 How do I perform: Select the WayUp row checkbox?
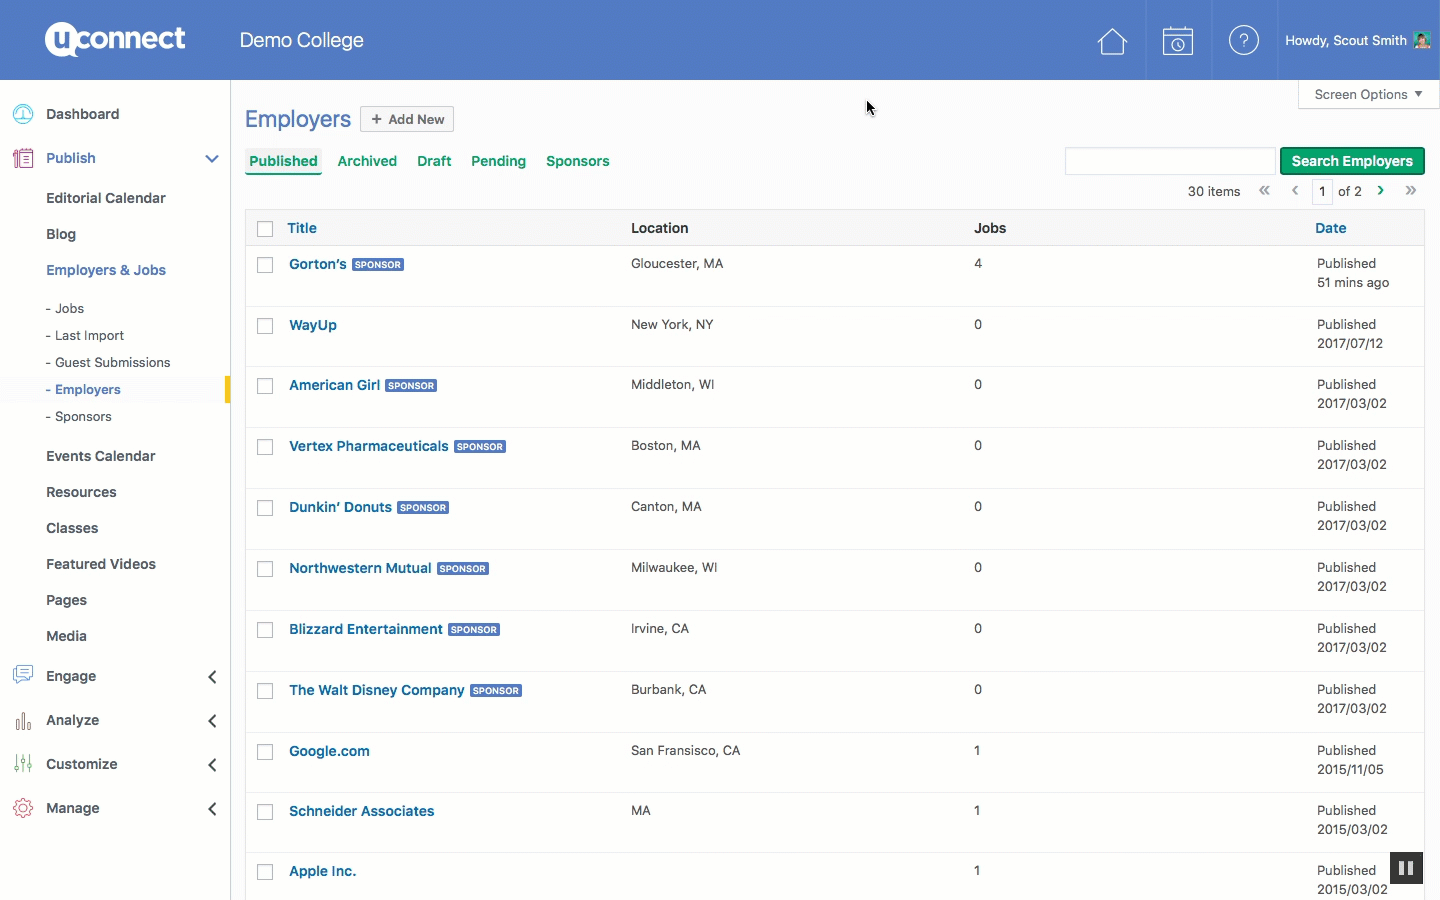tap(265, 326)
